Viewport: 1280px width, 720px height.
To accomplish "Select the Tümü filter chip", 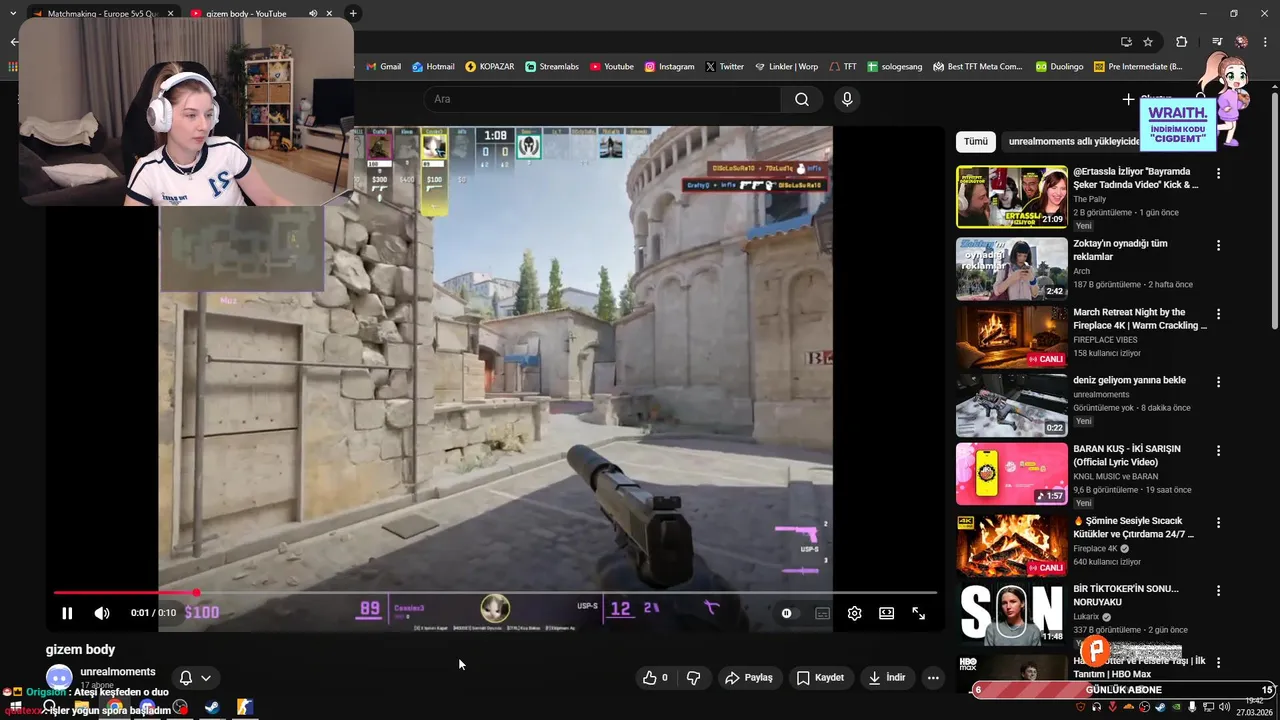I will tap(976, 141).
